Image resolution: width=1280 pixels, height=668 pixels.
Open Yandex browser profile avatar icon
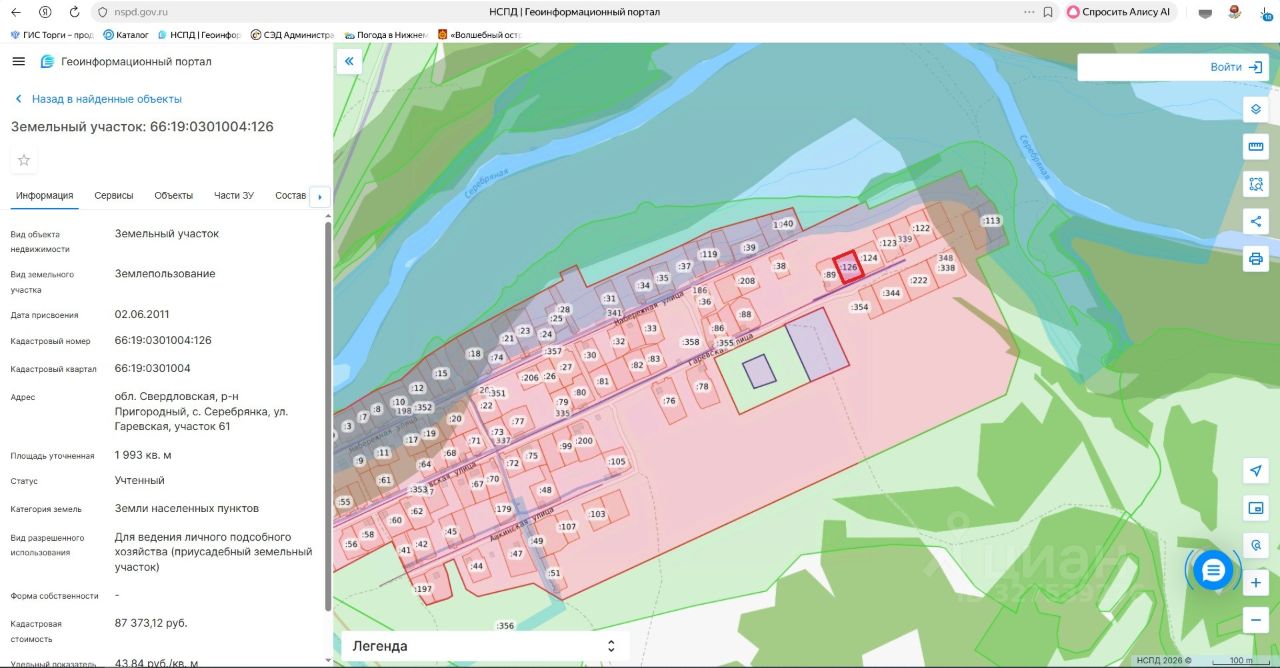coord(1235,12)
